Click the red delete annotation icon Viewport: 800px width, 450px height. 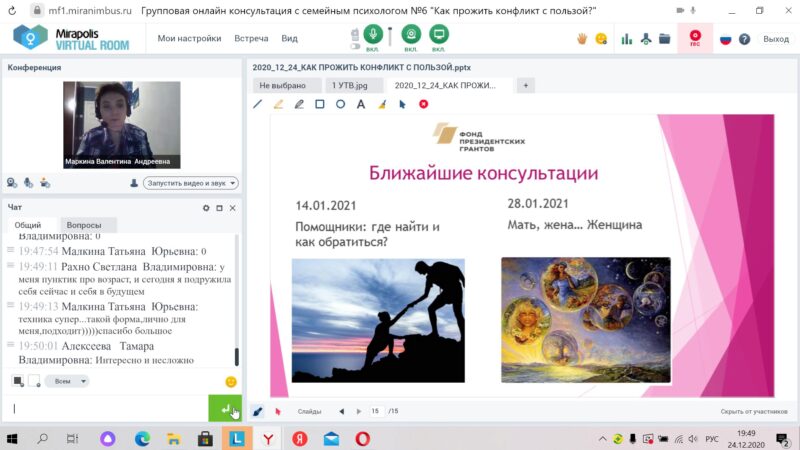[x=423, y=104]
